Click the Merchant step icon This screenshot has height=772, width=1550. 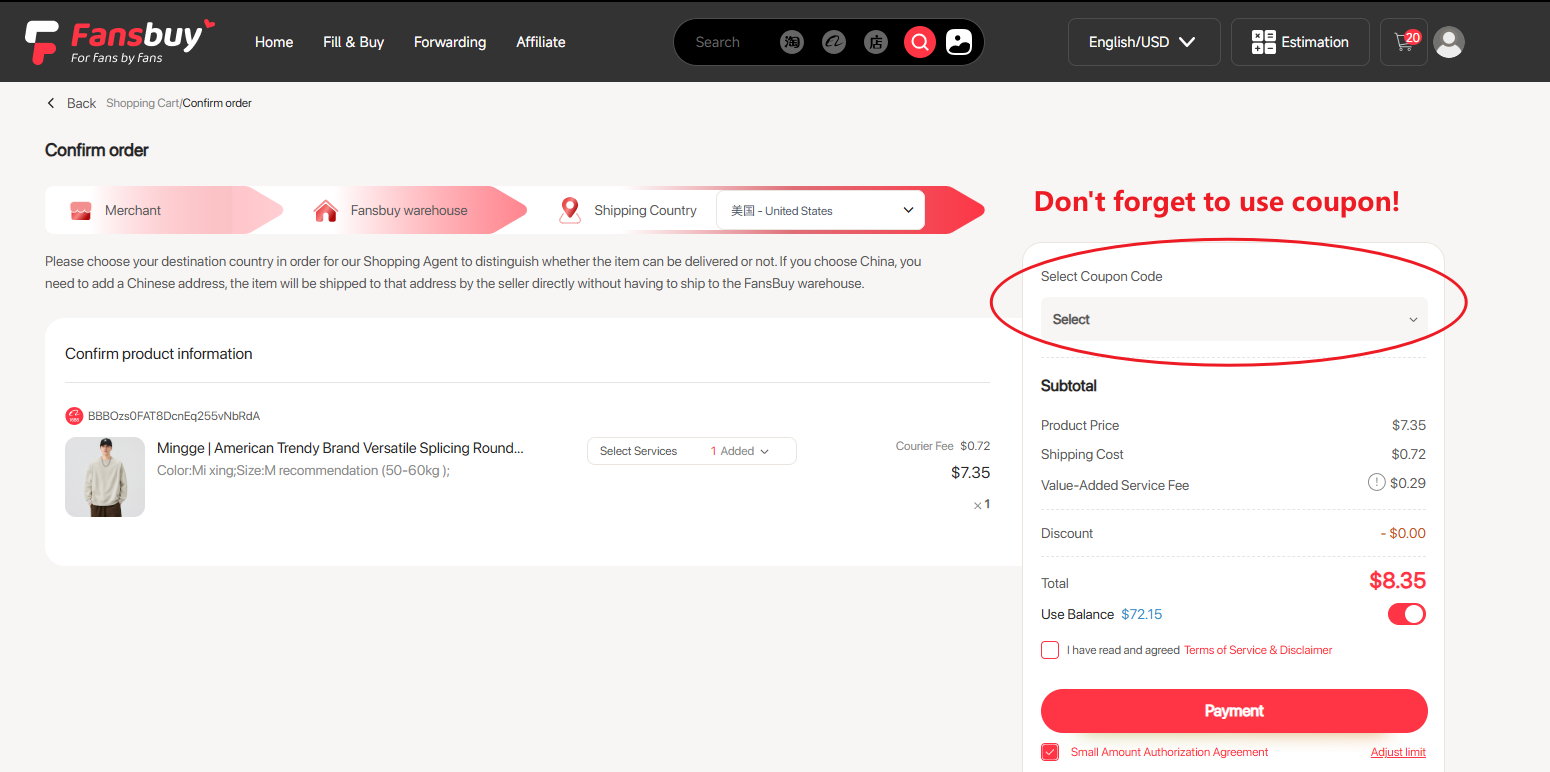pyautogui.click(x=81, y=210)
